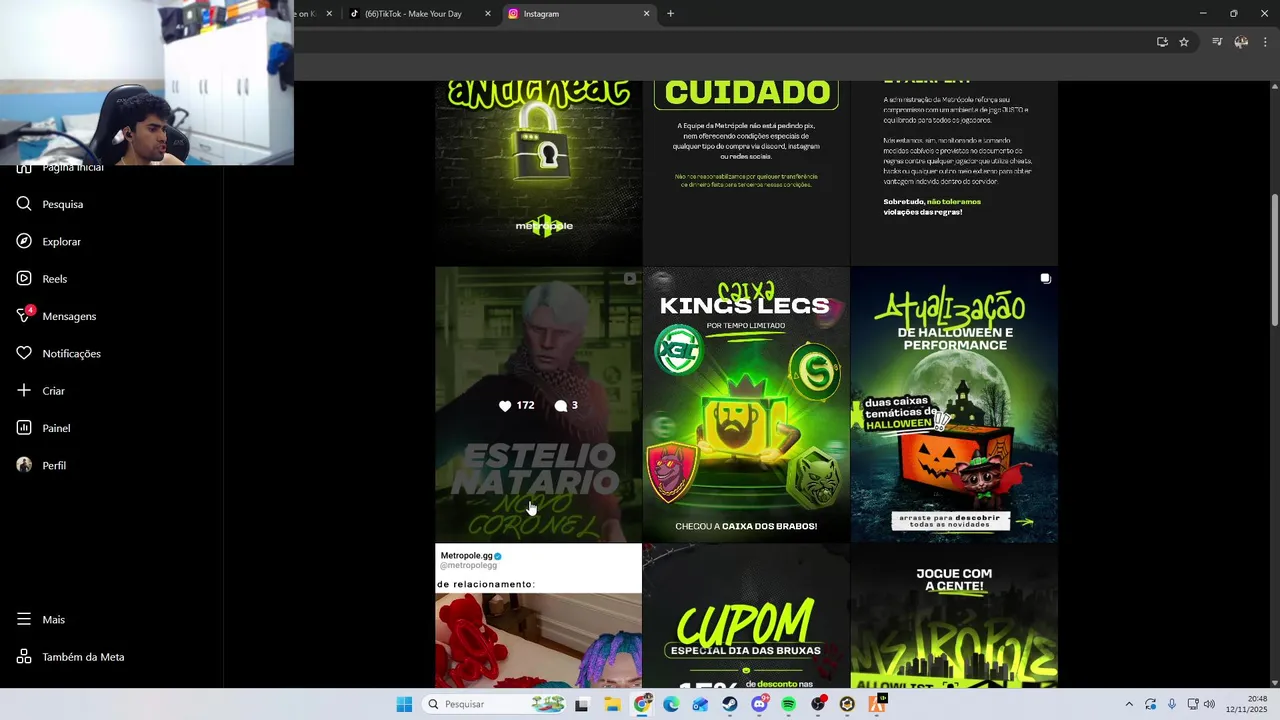Open a new browser tab
Screen dimensions: 1280x720
(670, 14)
